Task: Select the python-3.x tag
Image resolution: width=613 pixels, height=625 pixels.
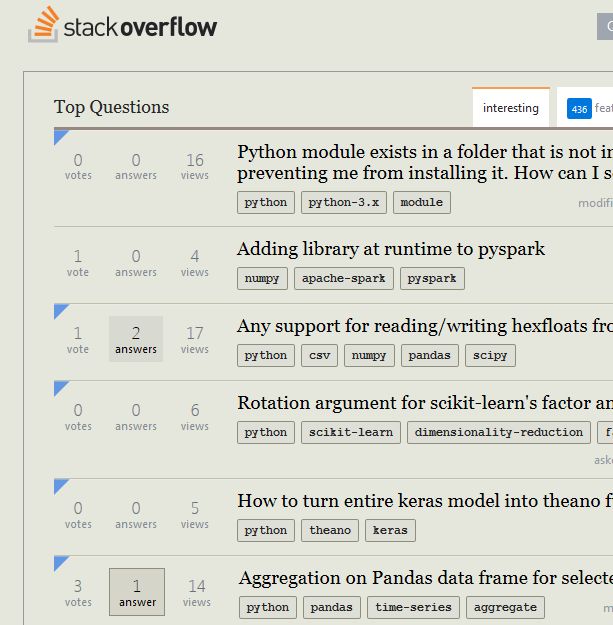Action: [x=344, y=202]
